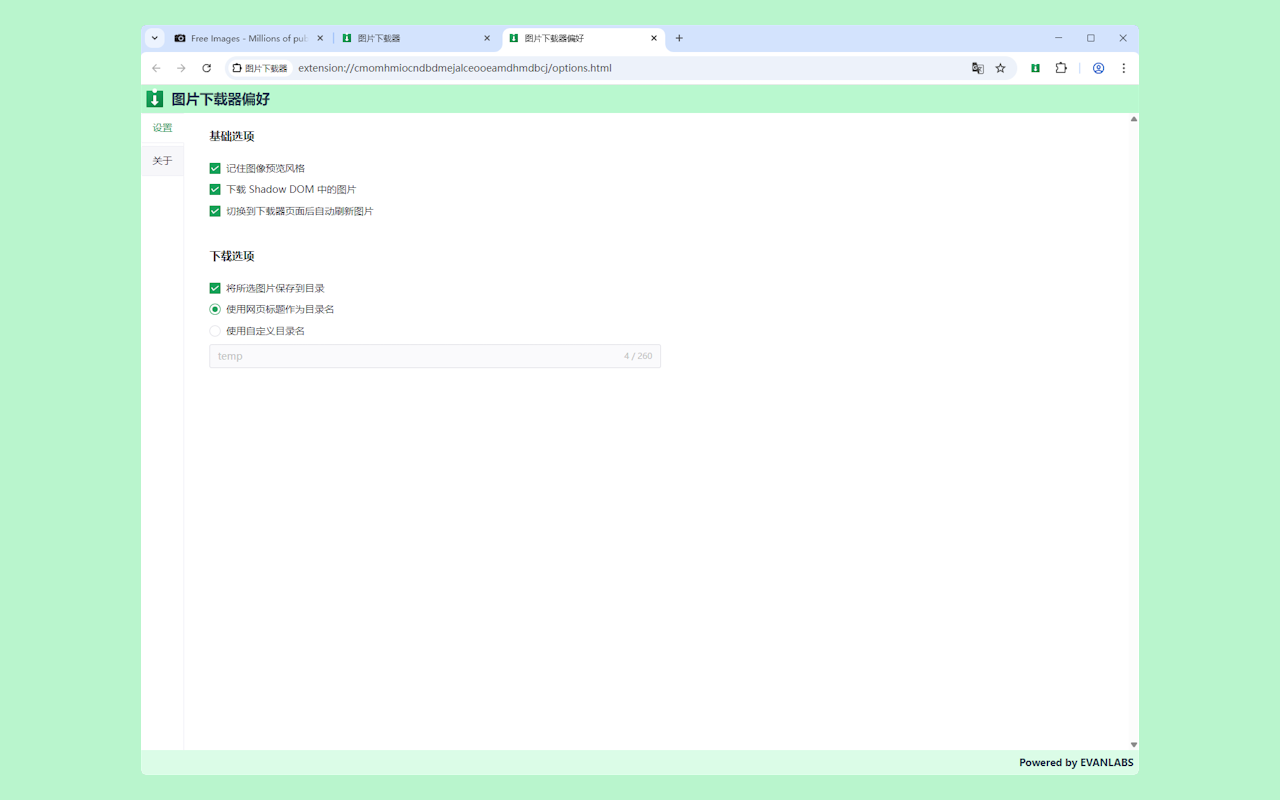This screenshot has width=1280, height=800.
Task: Click the 下载选项 heading
Action: coord(232,256)
